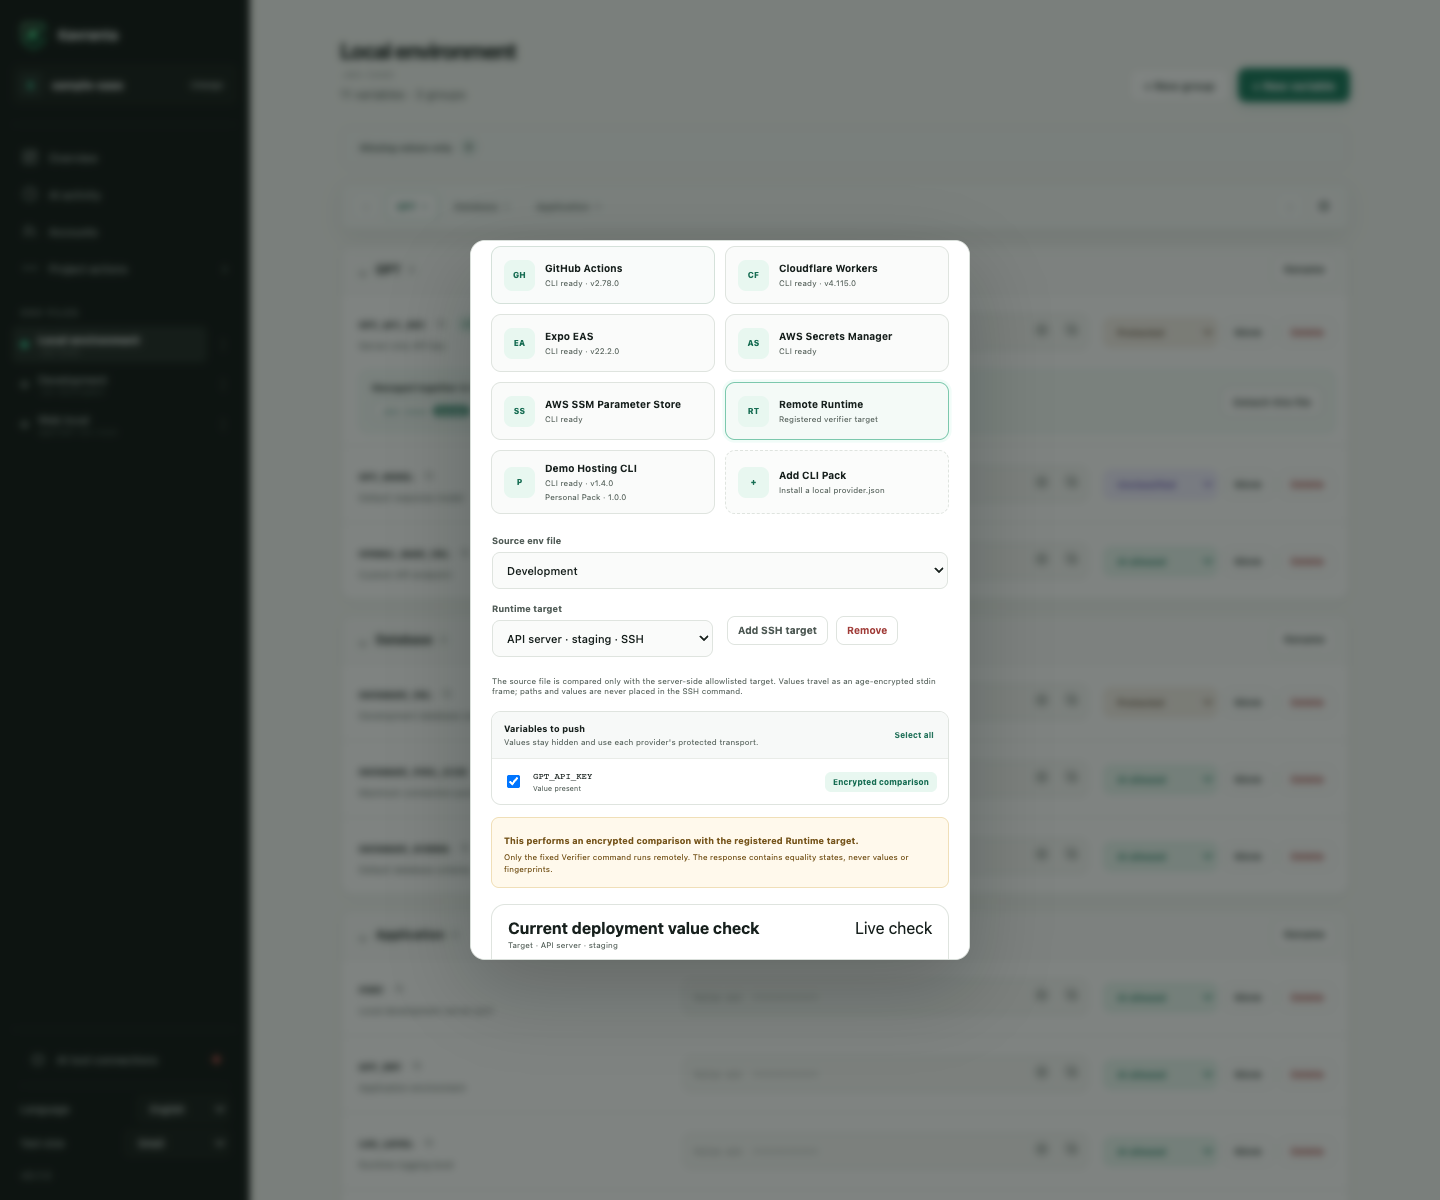This screenshot has height=1200, width=1440.
Task: Click the P icon of Demo Hosting CLI
Action: click(x=519, y=482)
